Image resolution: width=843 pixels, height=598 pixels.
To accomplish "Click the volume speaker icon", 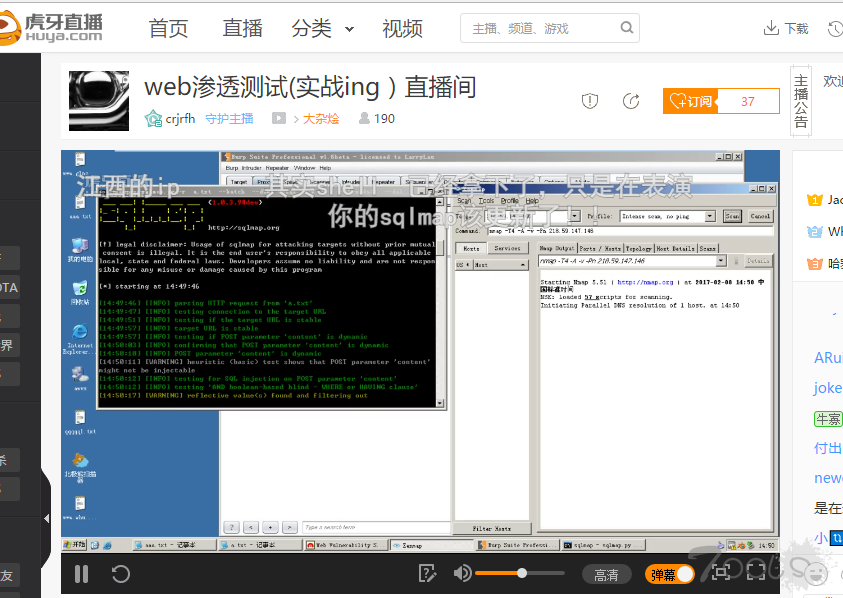I will click(x=462, y=573).
